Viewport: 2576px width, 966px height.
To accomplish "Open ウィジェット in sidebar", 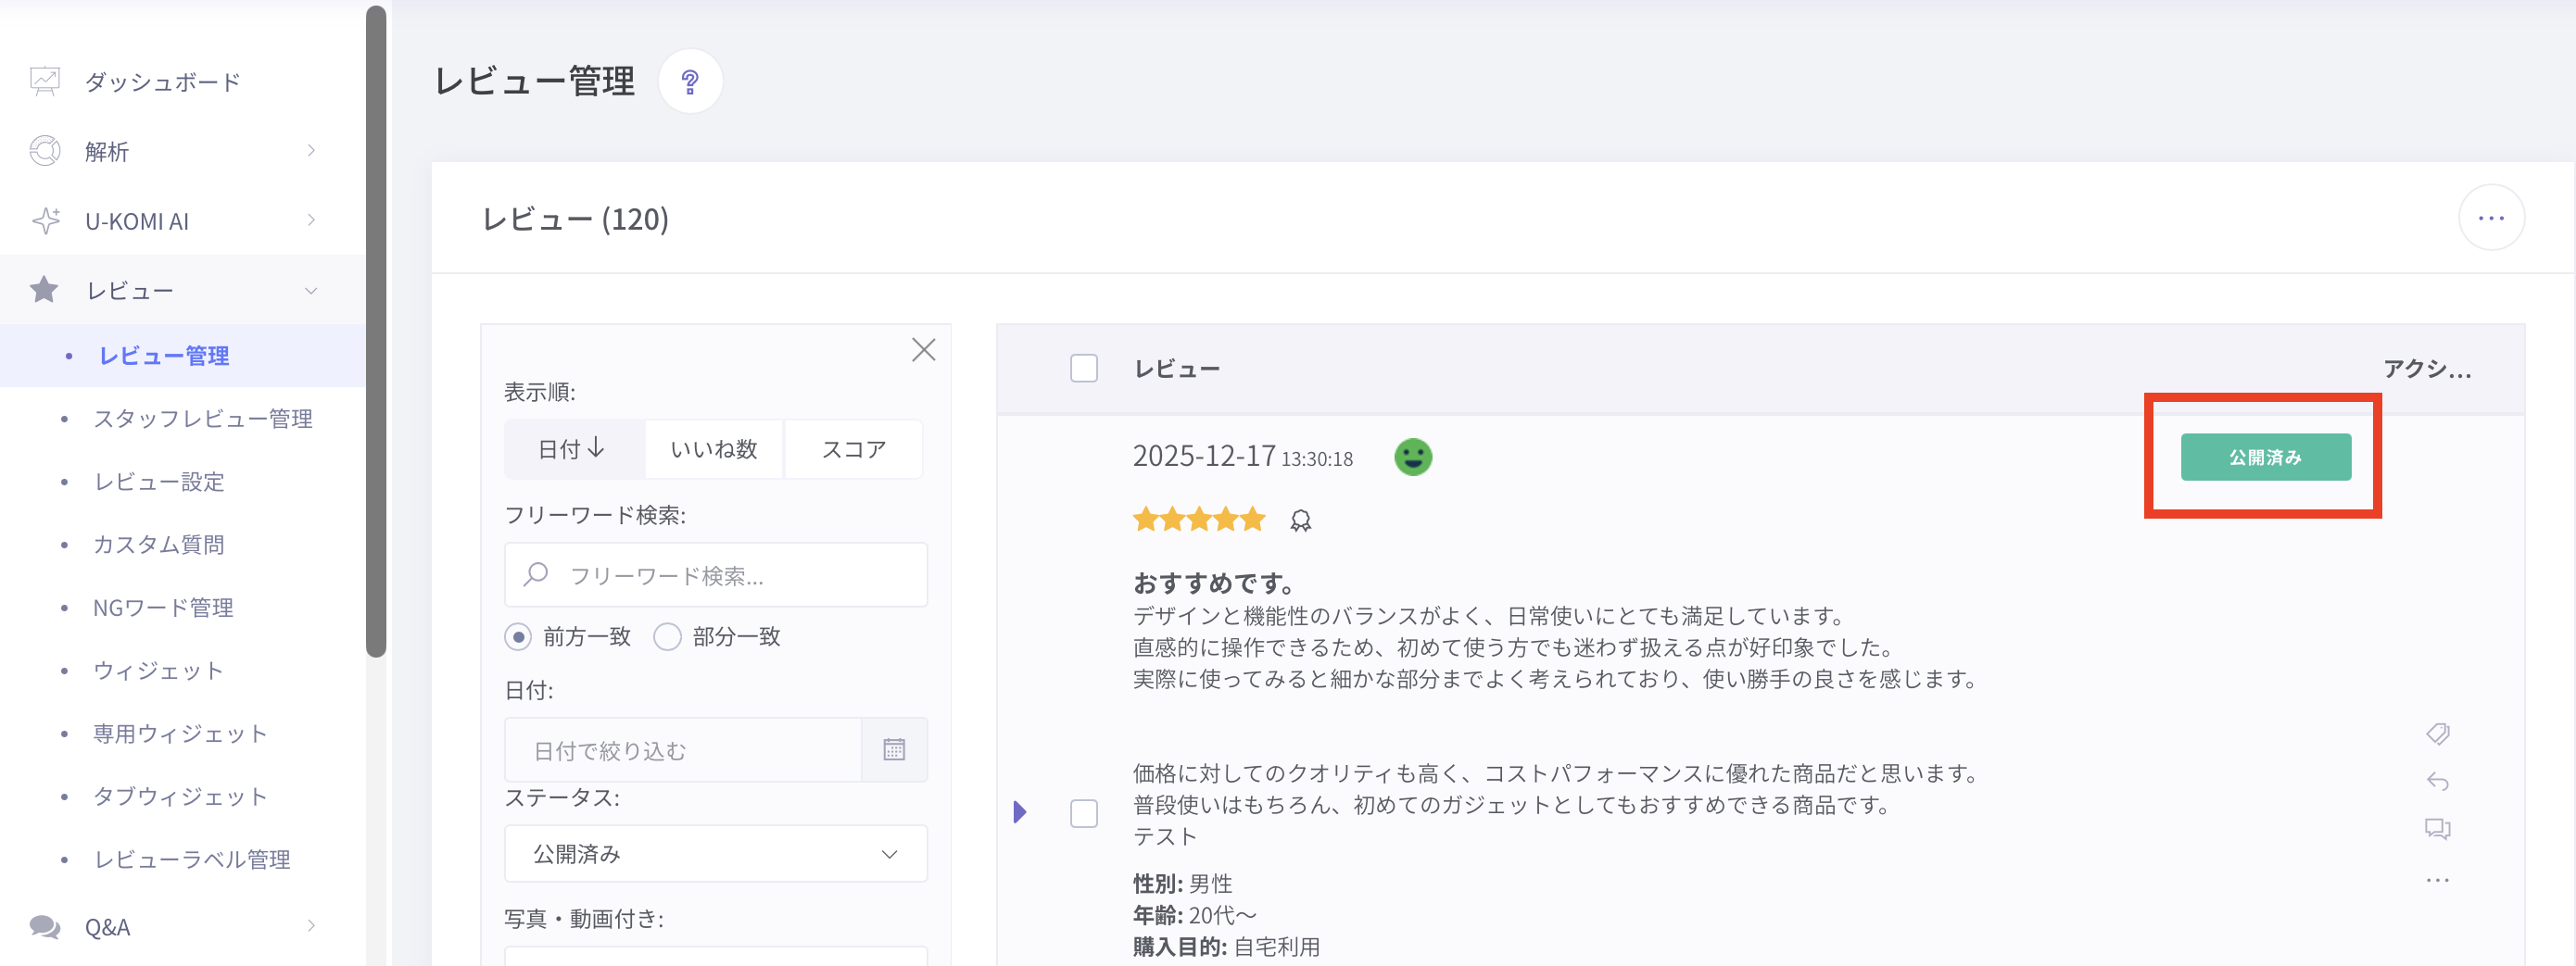I will (158, 671).
